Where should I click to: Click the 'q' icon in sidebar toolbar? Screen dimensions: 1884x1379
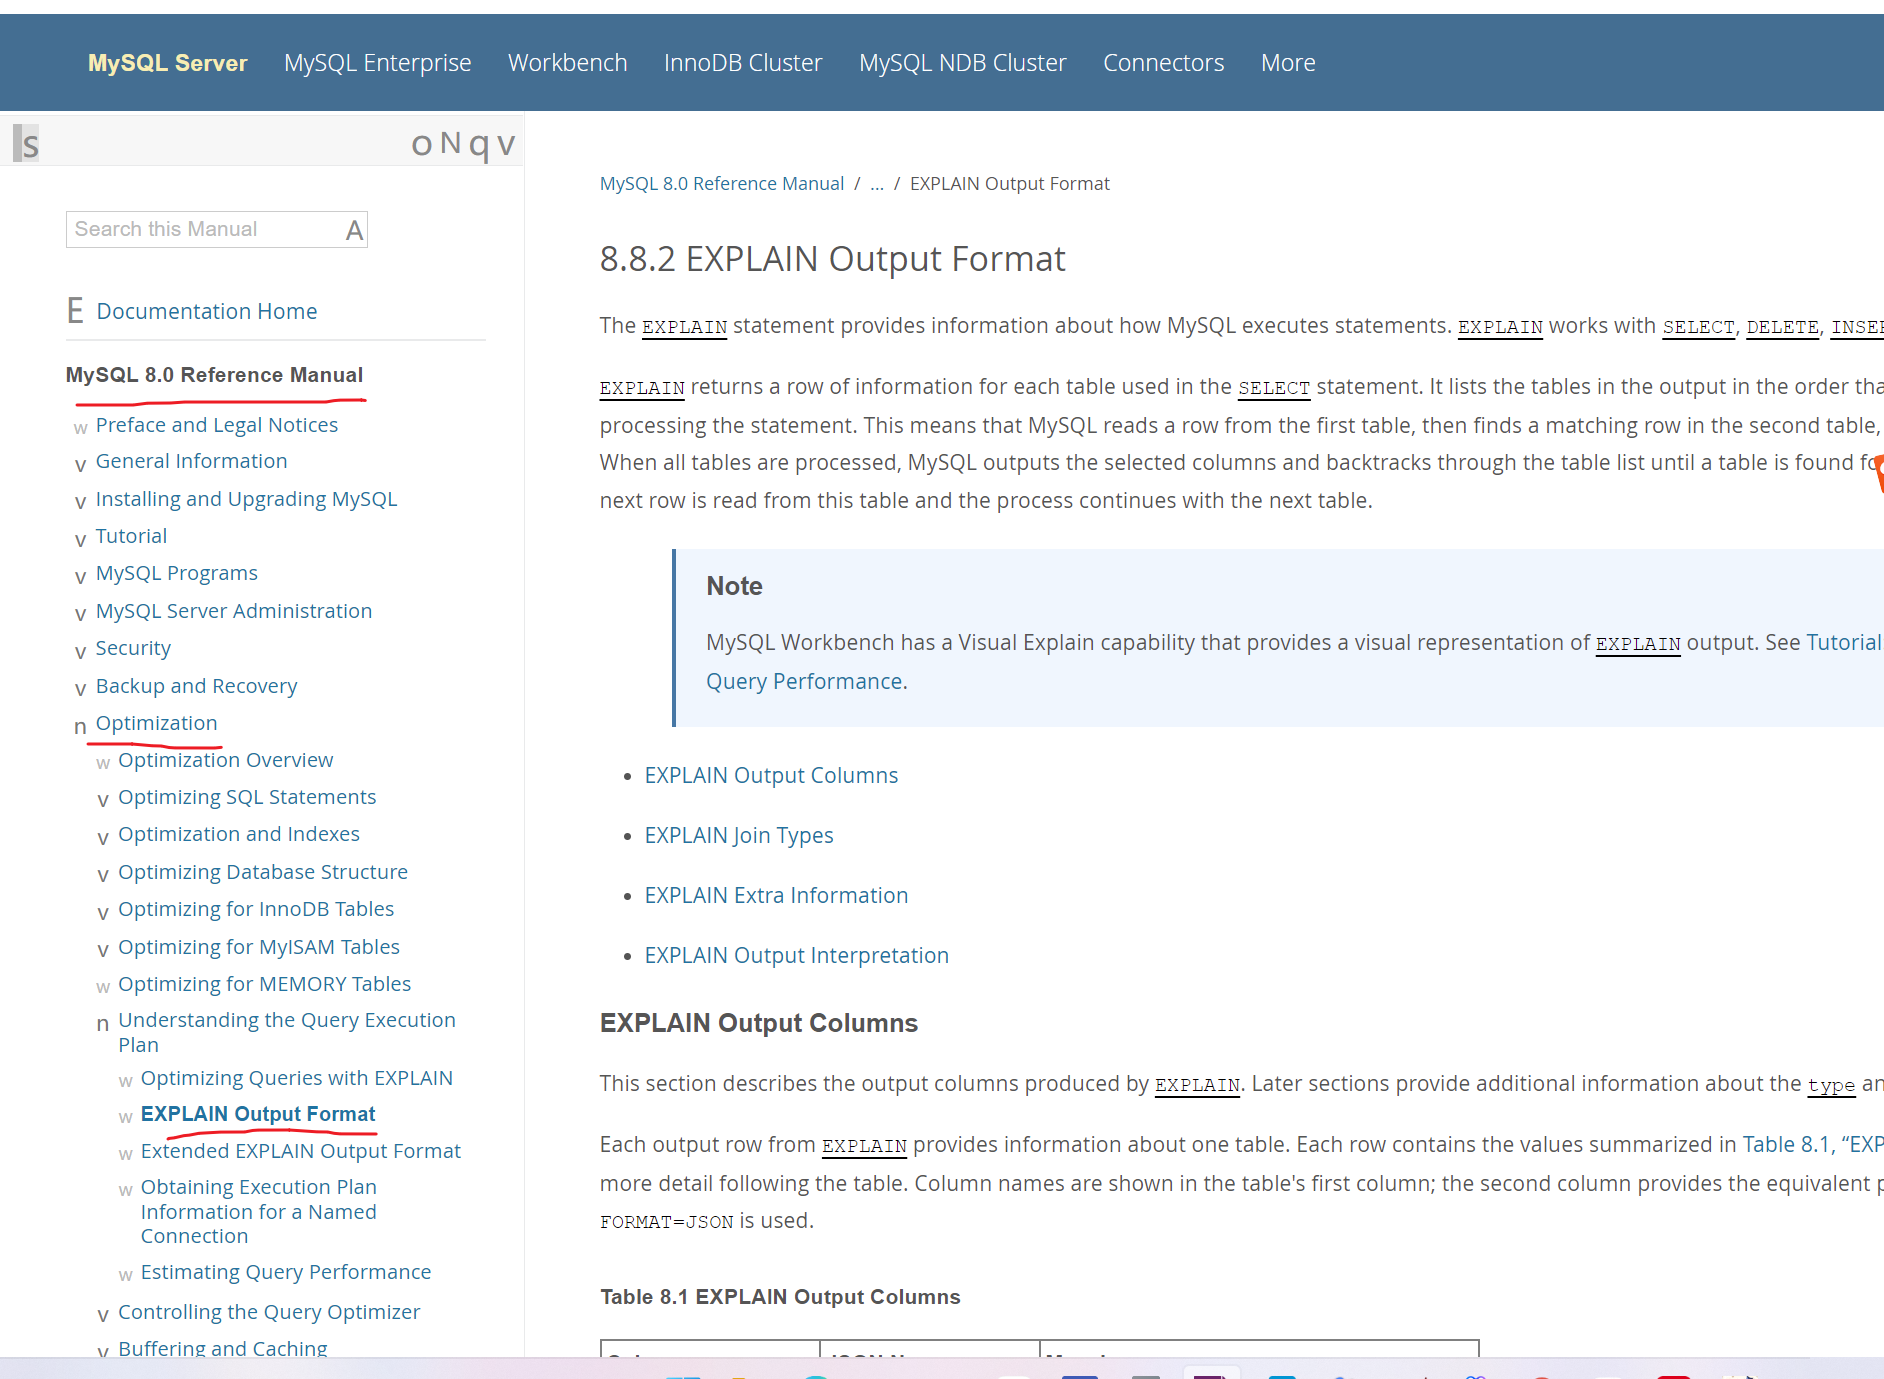coord(479,145)
